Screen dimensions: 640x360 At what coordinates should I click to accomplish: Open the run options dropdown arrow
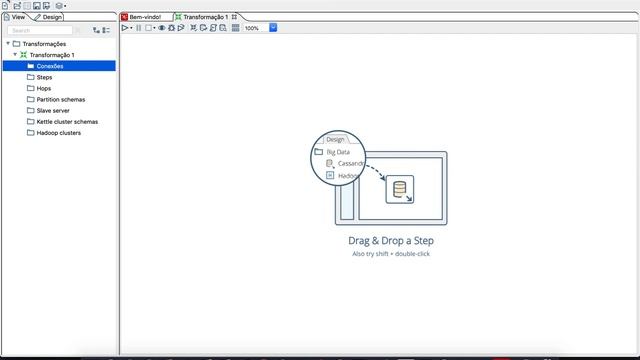(x=131, y=28)
